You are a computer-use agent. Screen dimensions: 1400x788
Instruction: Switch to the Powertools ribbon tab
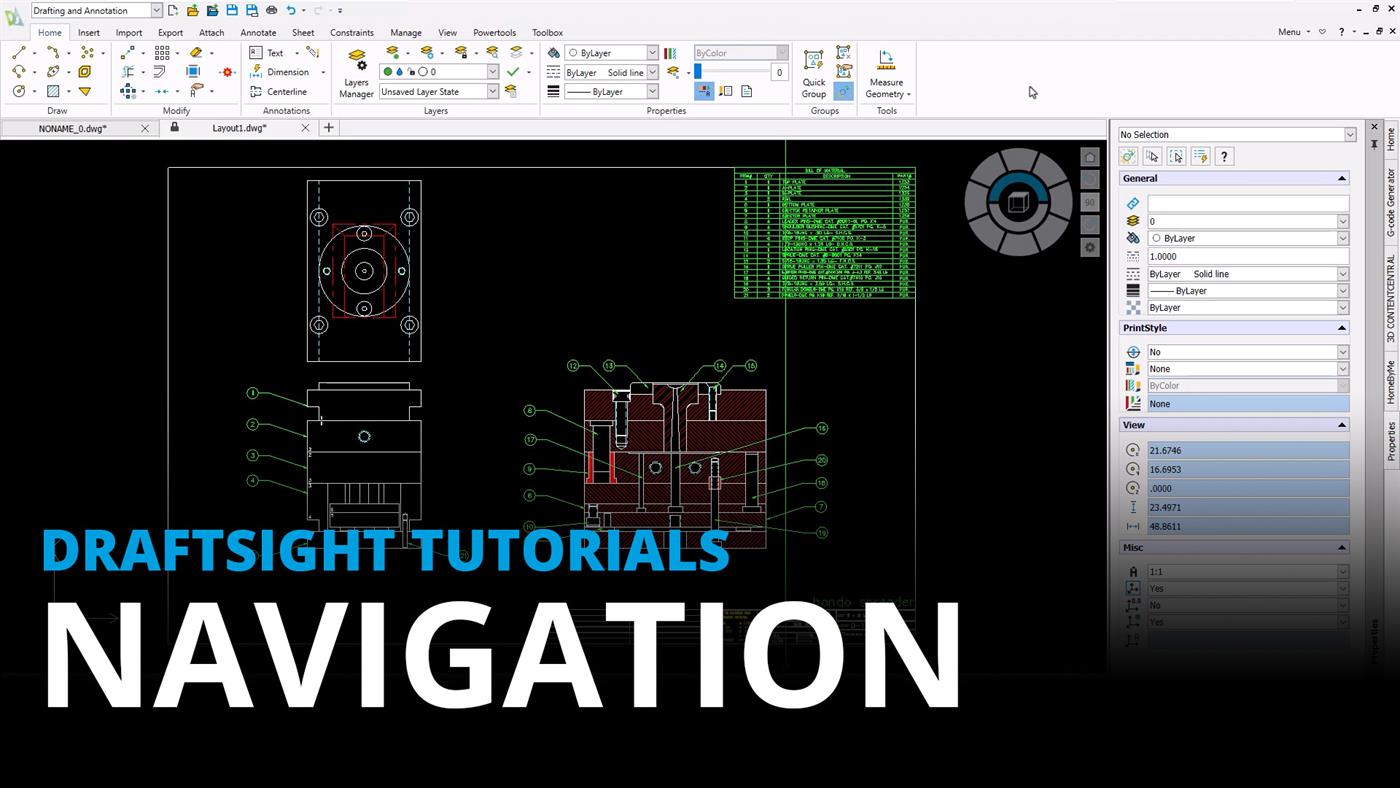494,32
